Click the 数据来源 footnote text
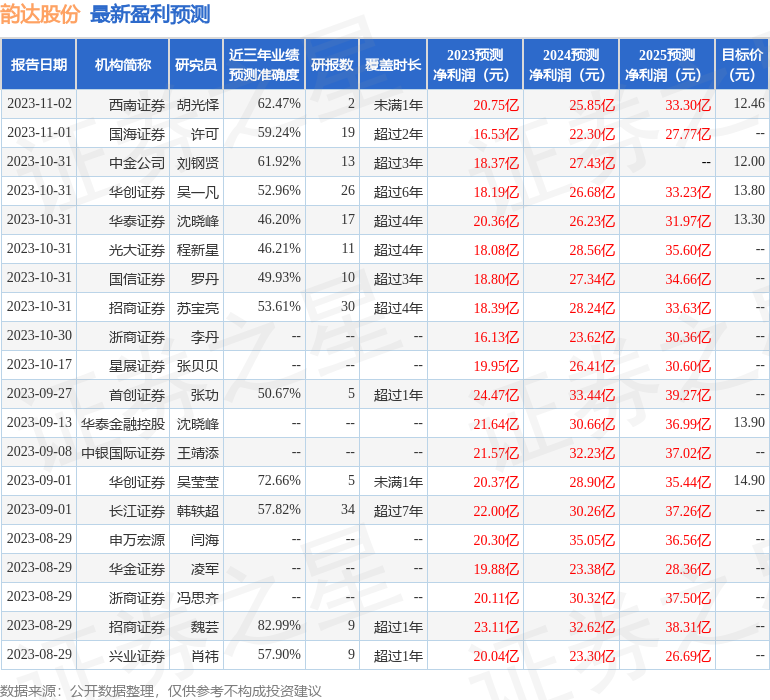770x700 pixels. [161, 691]
